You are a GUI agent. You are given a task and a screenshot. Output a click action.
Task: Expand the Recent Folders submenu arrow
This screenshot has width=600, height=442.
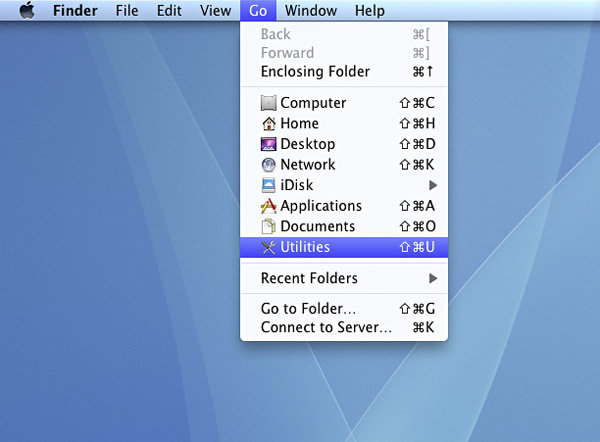coord(433,278)
